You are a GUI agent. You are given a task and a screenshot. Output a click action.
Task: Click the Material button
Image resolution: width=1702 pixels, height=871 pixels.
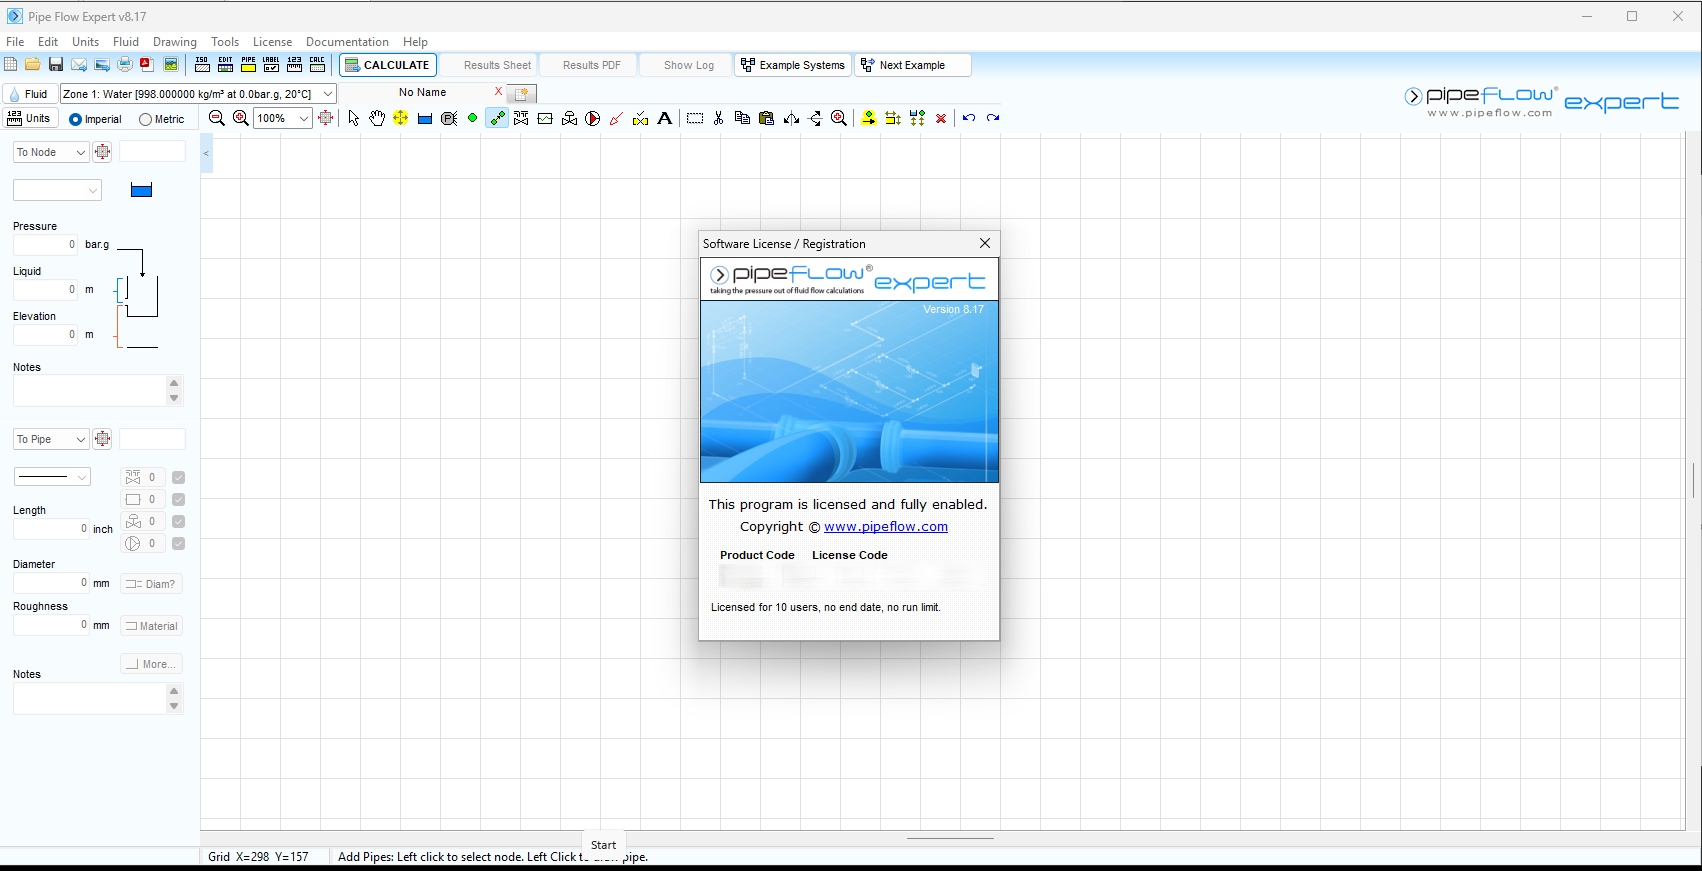click(x=152, y=626)
